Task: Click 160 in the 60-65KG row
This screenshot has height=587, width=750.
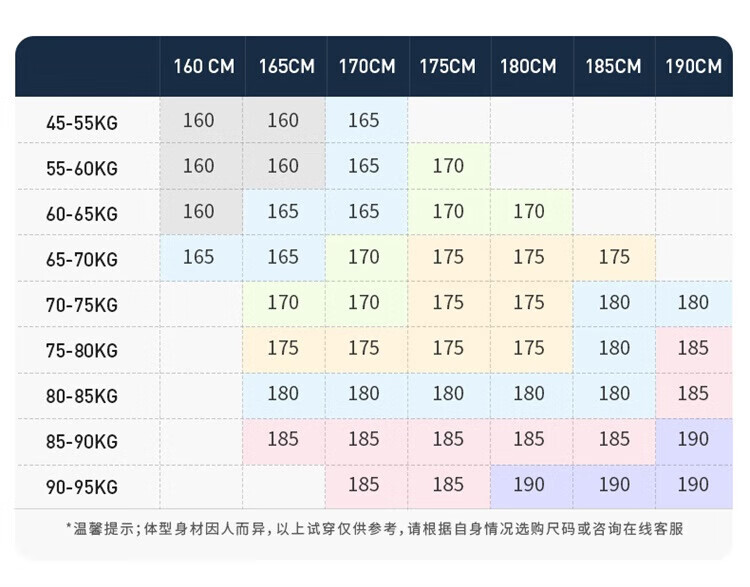Action: pyautogui.click(x=199, y=211)
